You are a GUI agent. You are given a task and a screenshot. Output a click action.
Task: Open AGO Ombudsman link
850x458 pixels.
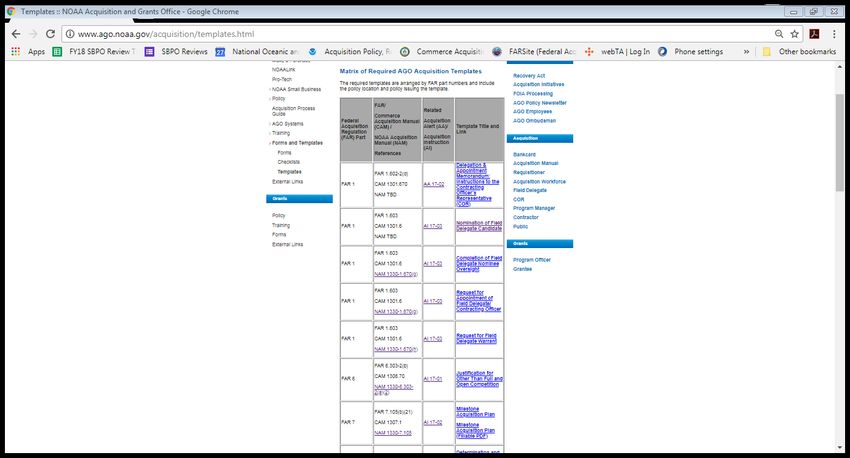(534, 121)
